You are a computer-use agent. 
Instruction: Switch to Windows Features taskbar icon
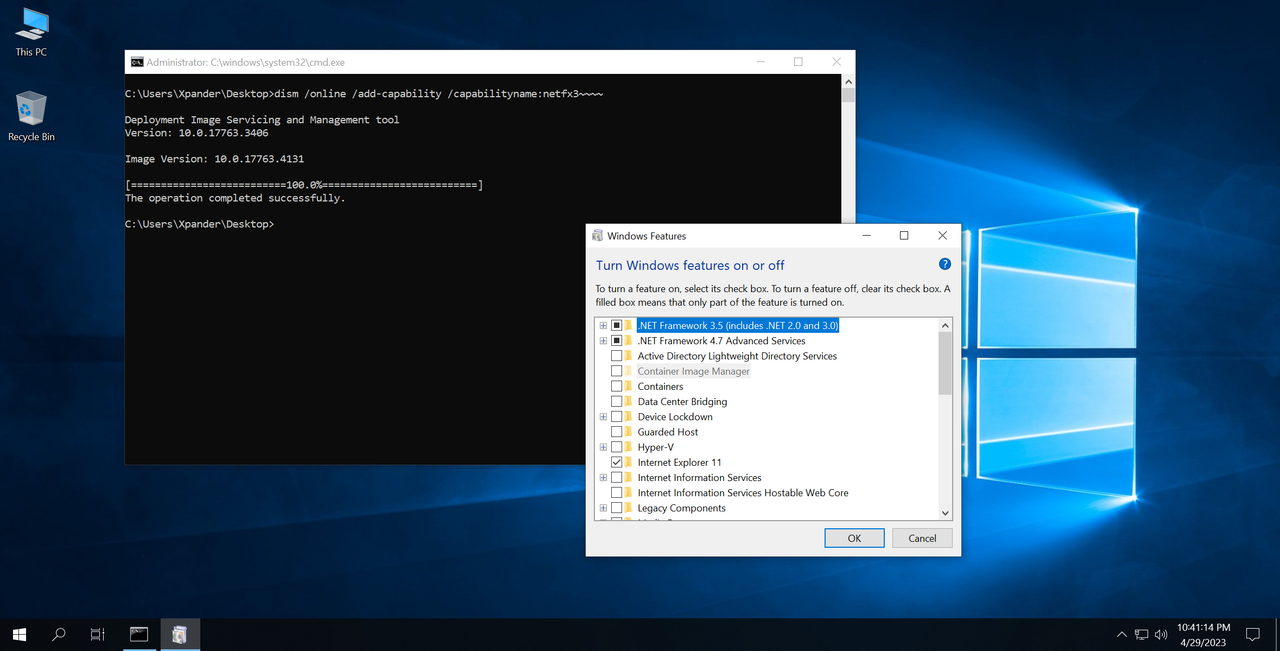pyautogui.click(x=179, y=634)
